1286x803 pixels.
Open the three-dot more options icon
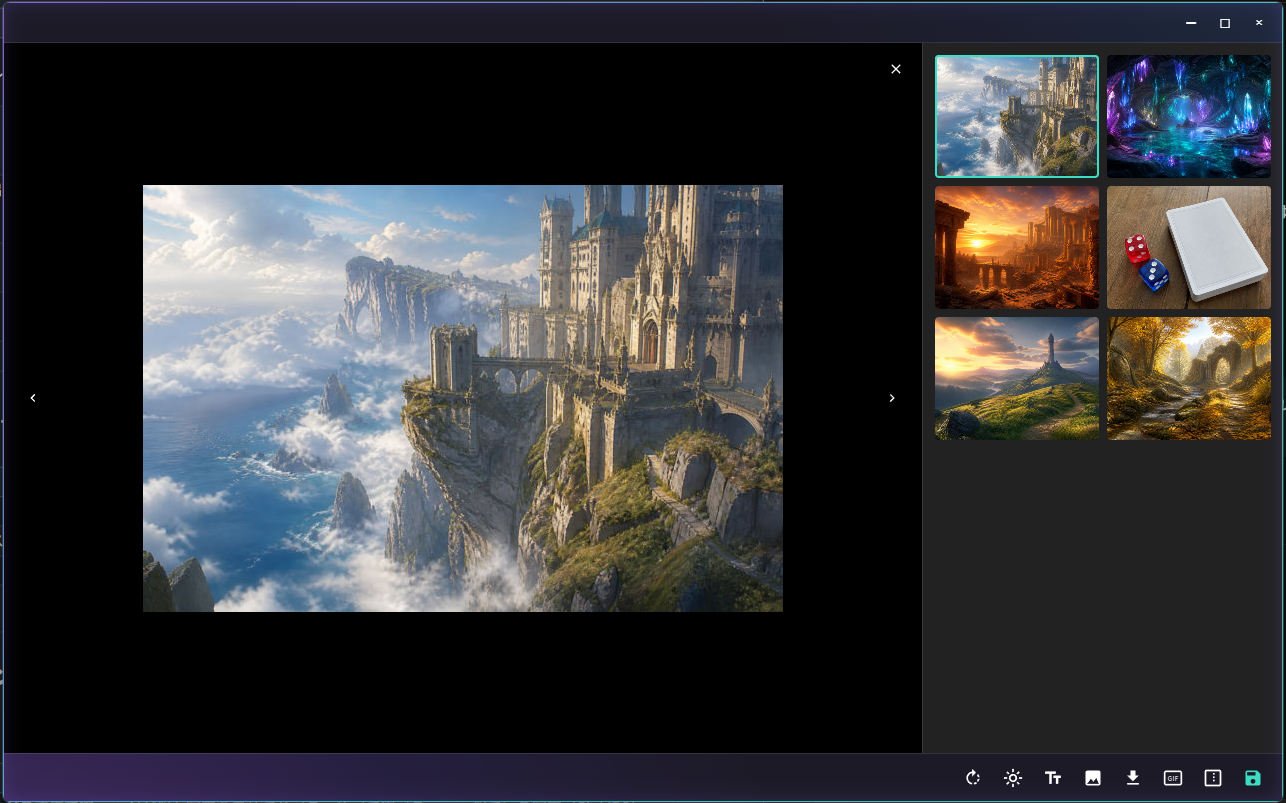coord(1213,778)
